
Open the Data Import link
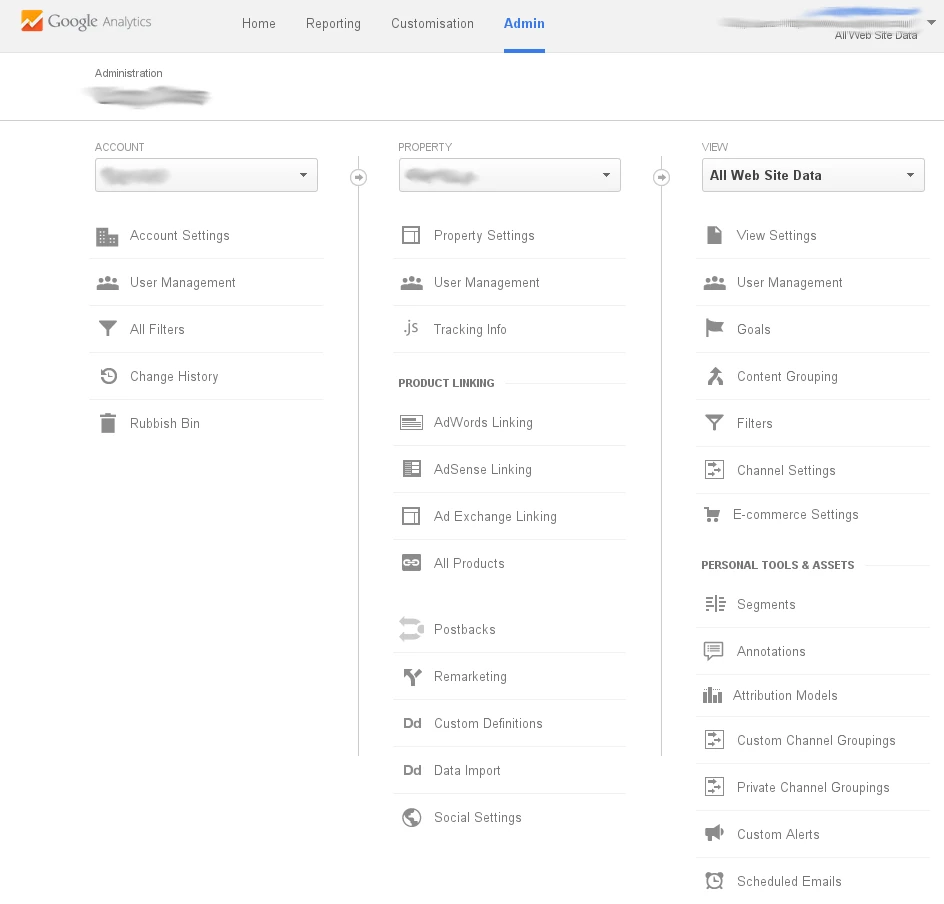(467, 770)
